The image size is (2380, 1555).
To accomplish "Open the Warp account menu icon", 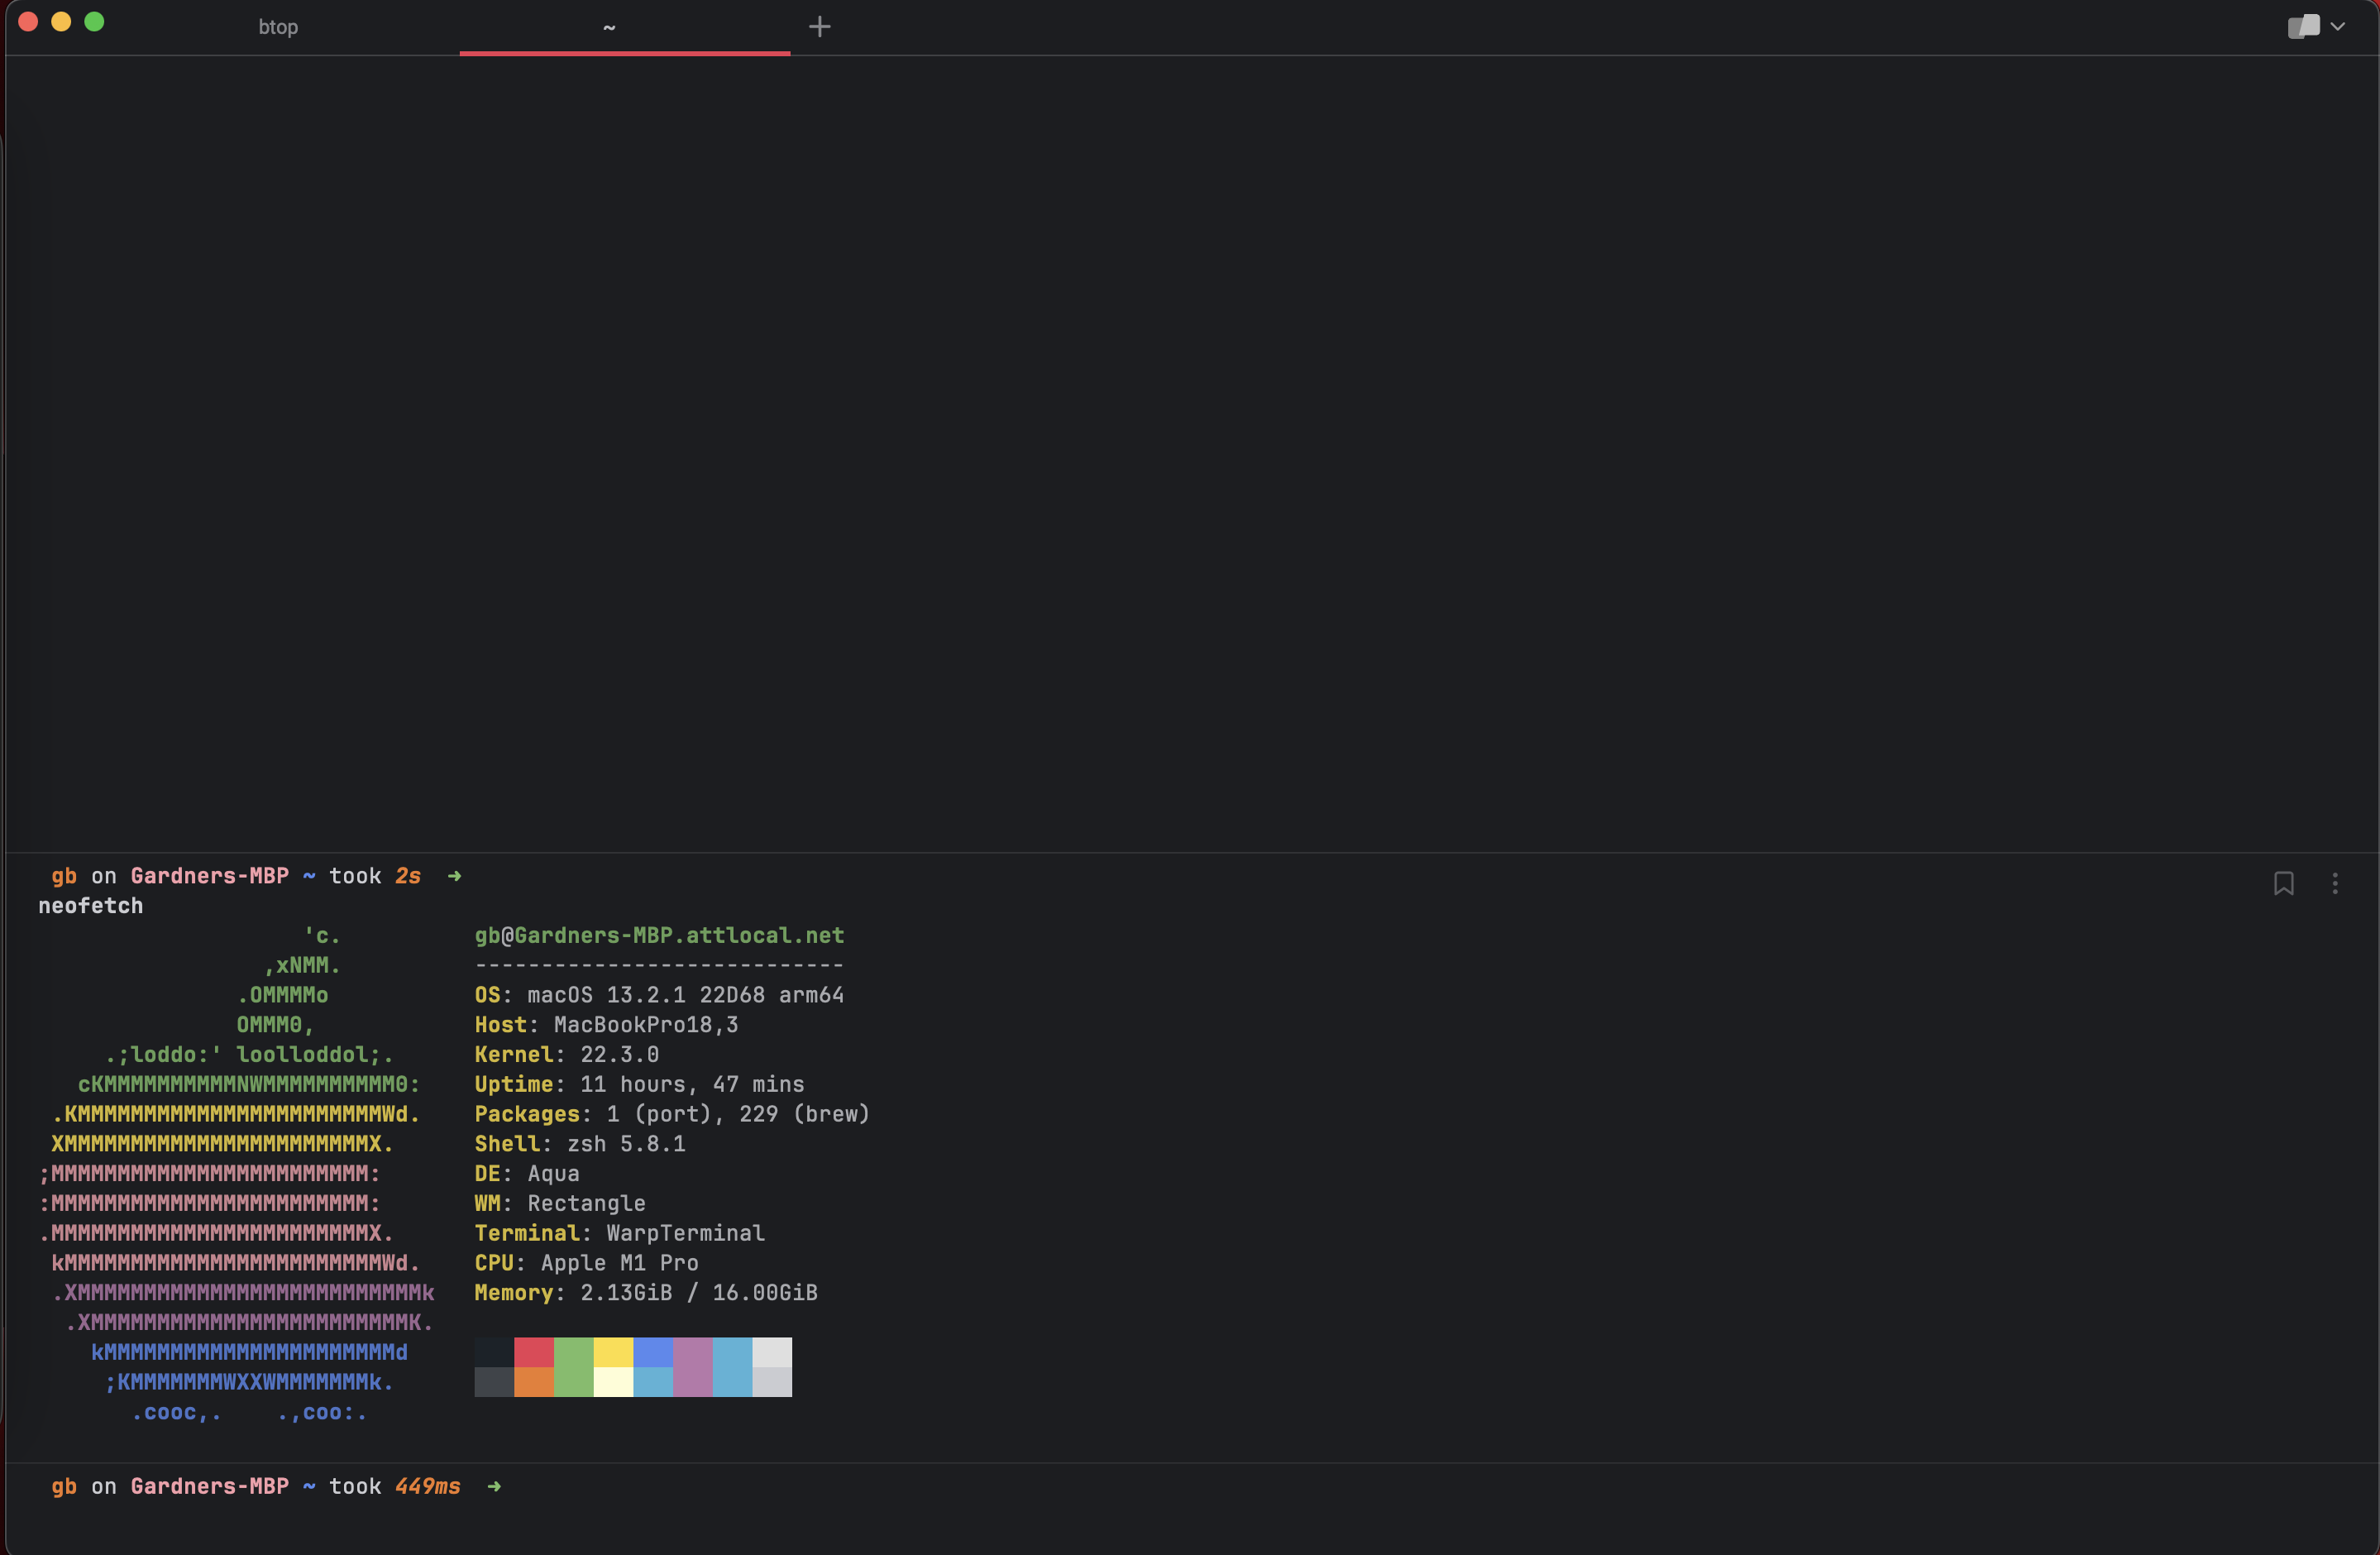I will coord(2303,26).
